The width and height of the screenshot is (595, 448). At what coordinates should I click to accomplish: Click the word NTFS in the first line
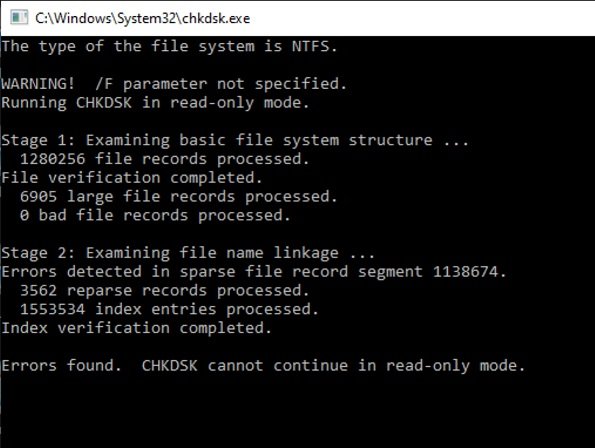point(315,47)
